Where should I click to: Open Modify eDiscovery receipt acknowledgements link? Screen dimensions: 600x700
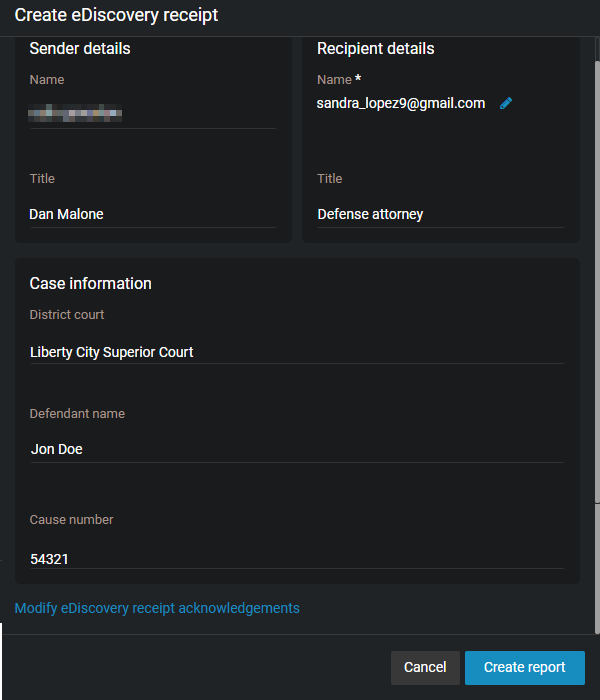157,608
